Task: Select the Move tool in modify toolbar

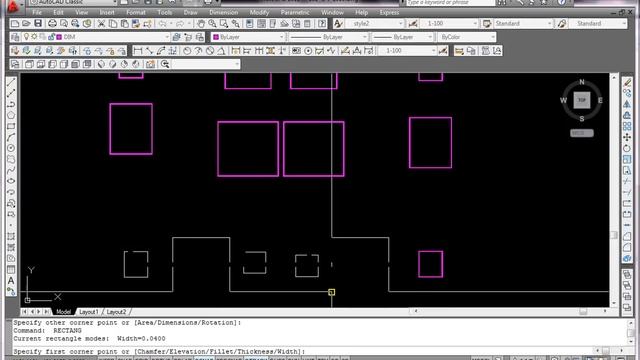Action: (x=627, y=138)
